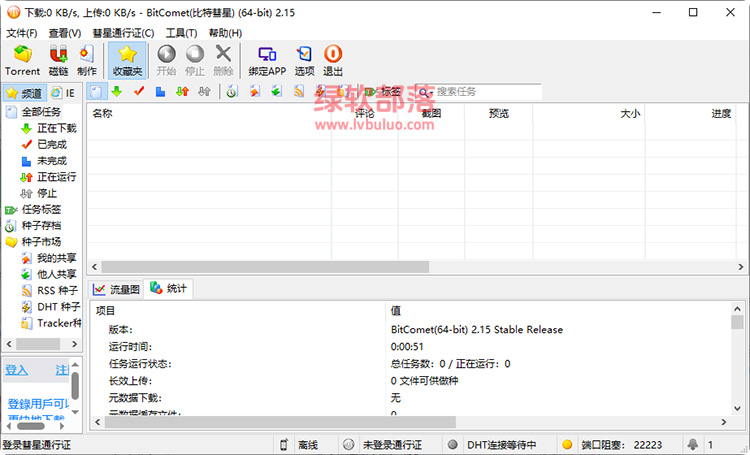Click DHT torrents lightning filter icon
This screenshot has height=455, width=750.
tap(320, 91)
